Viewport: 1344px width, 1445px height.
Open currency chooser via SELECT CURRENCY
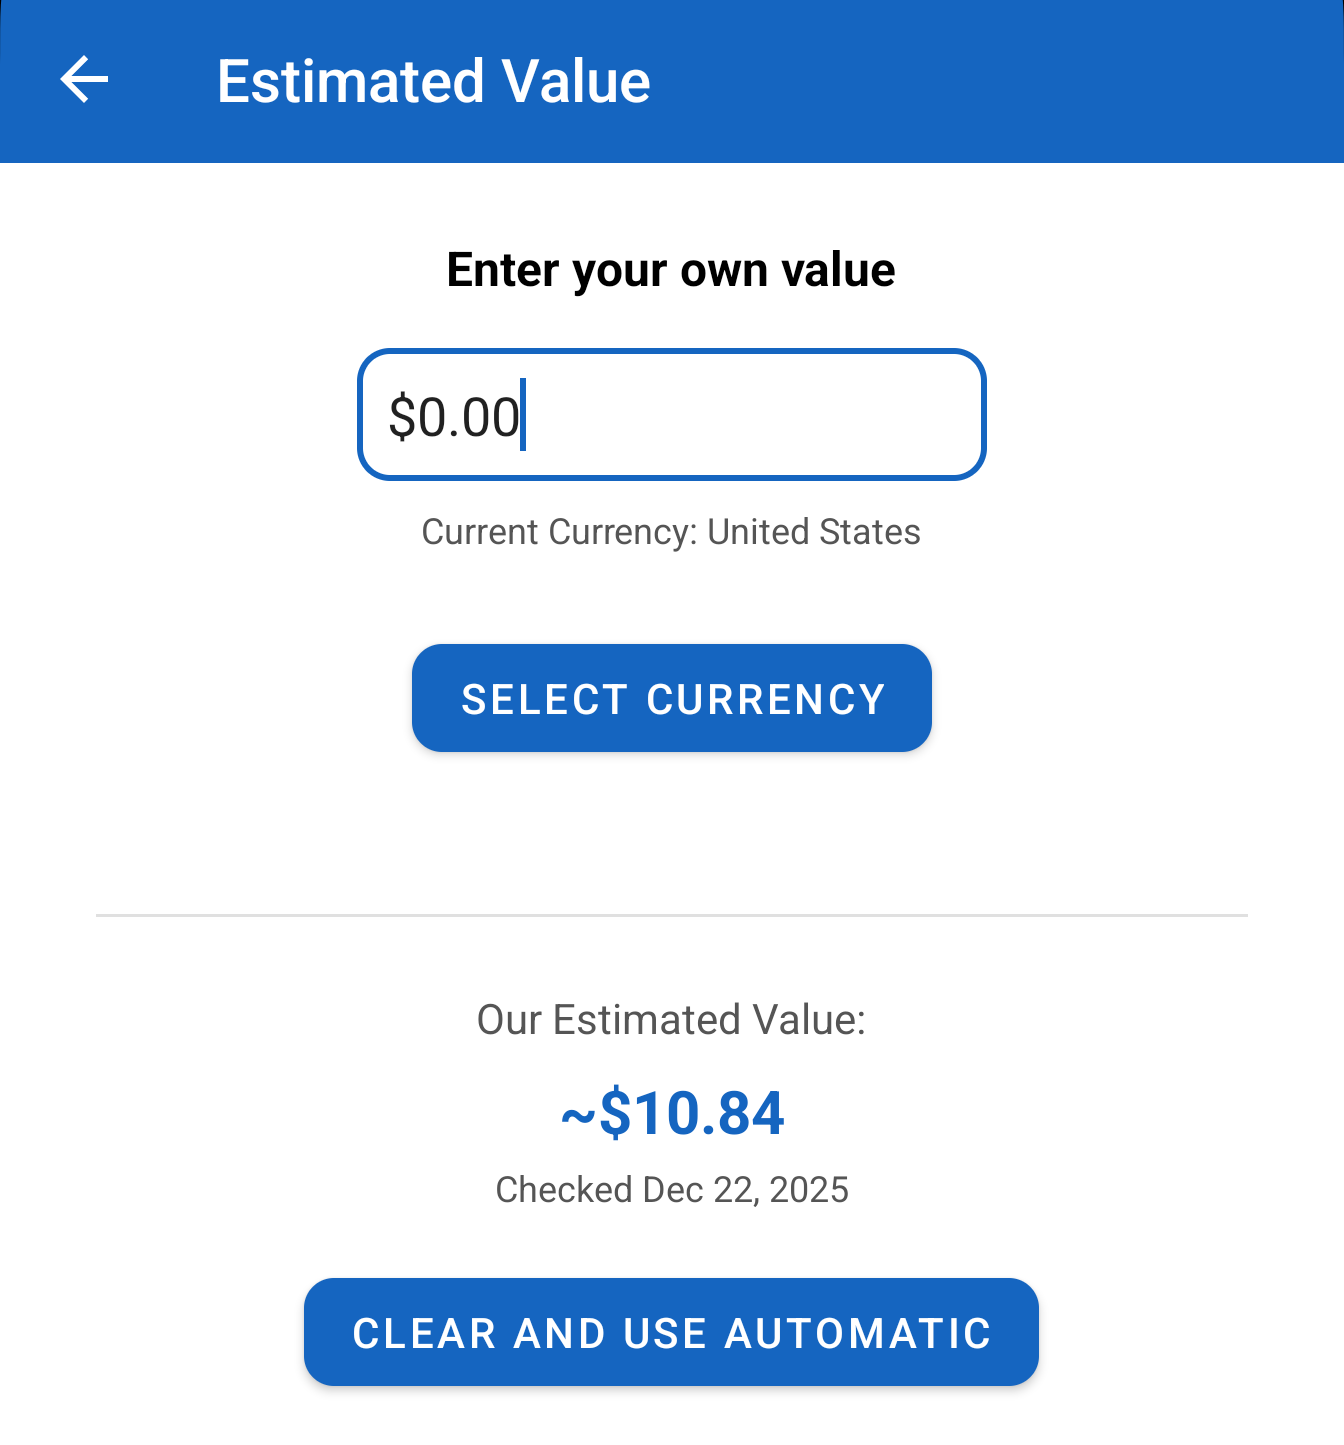coord(671,698)
